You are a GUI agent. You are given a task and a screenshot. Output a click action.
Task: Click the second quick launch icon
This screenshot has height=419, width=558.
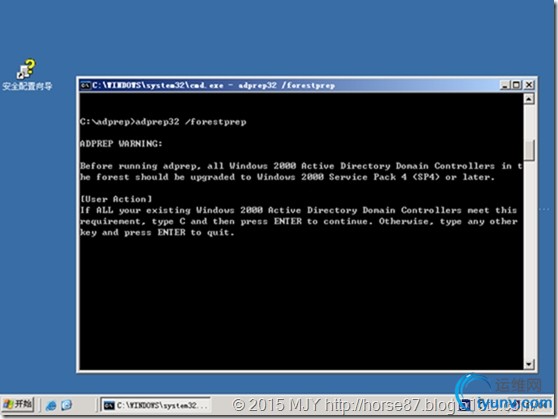click(x=66, y=405)
